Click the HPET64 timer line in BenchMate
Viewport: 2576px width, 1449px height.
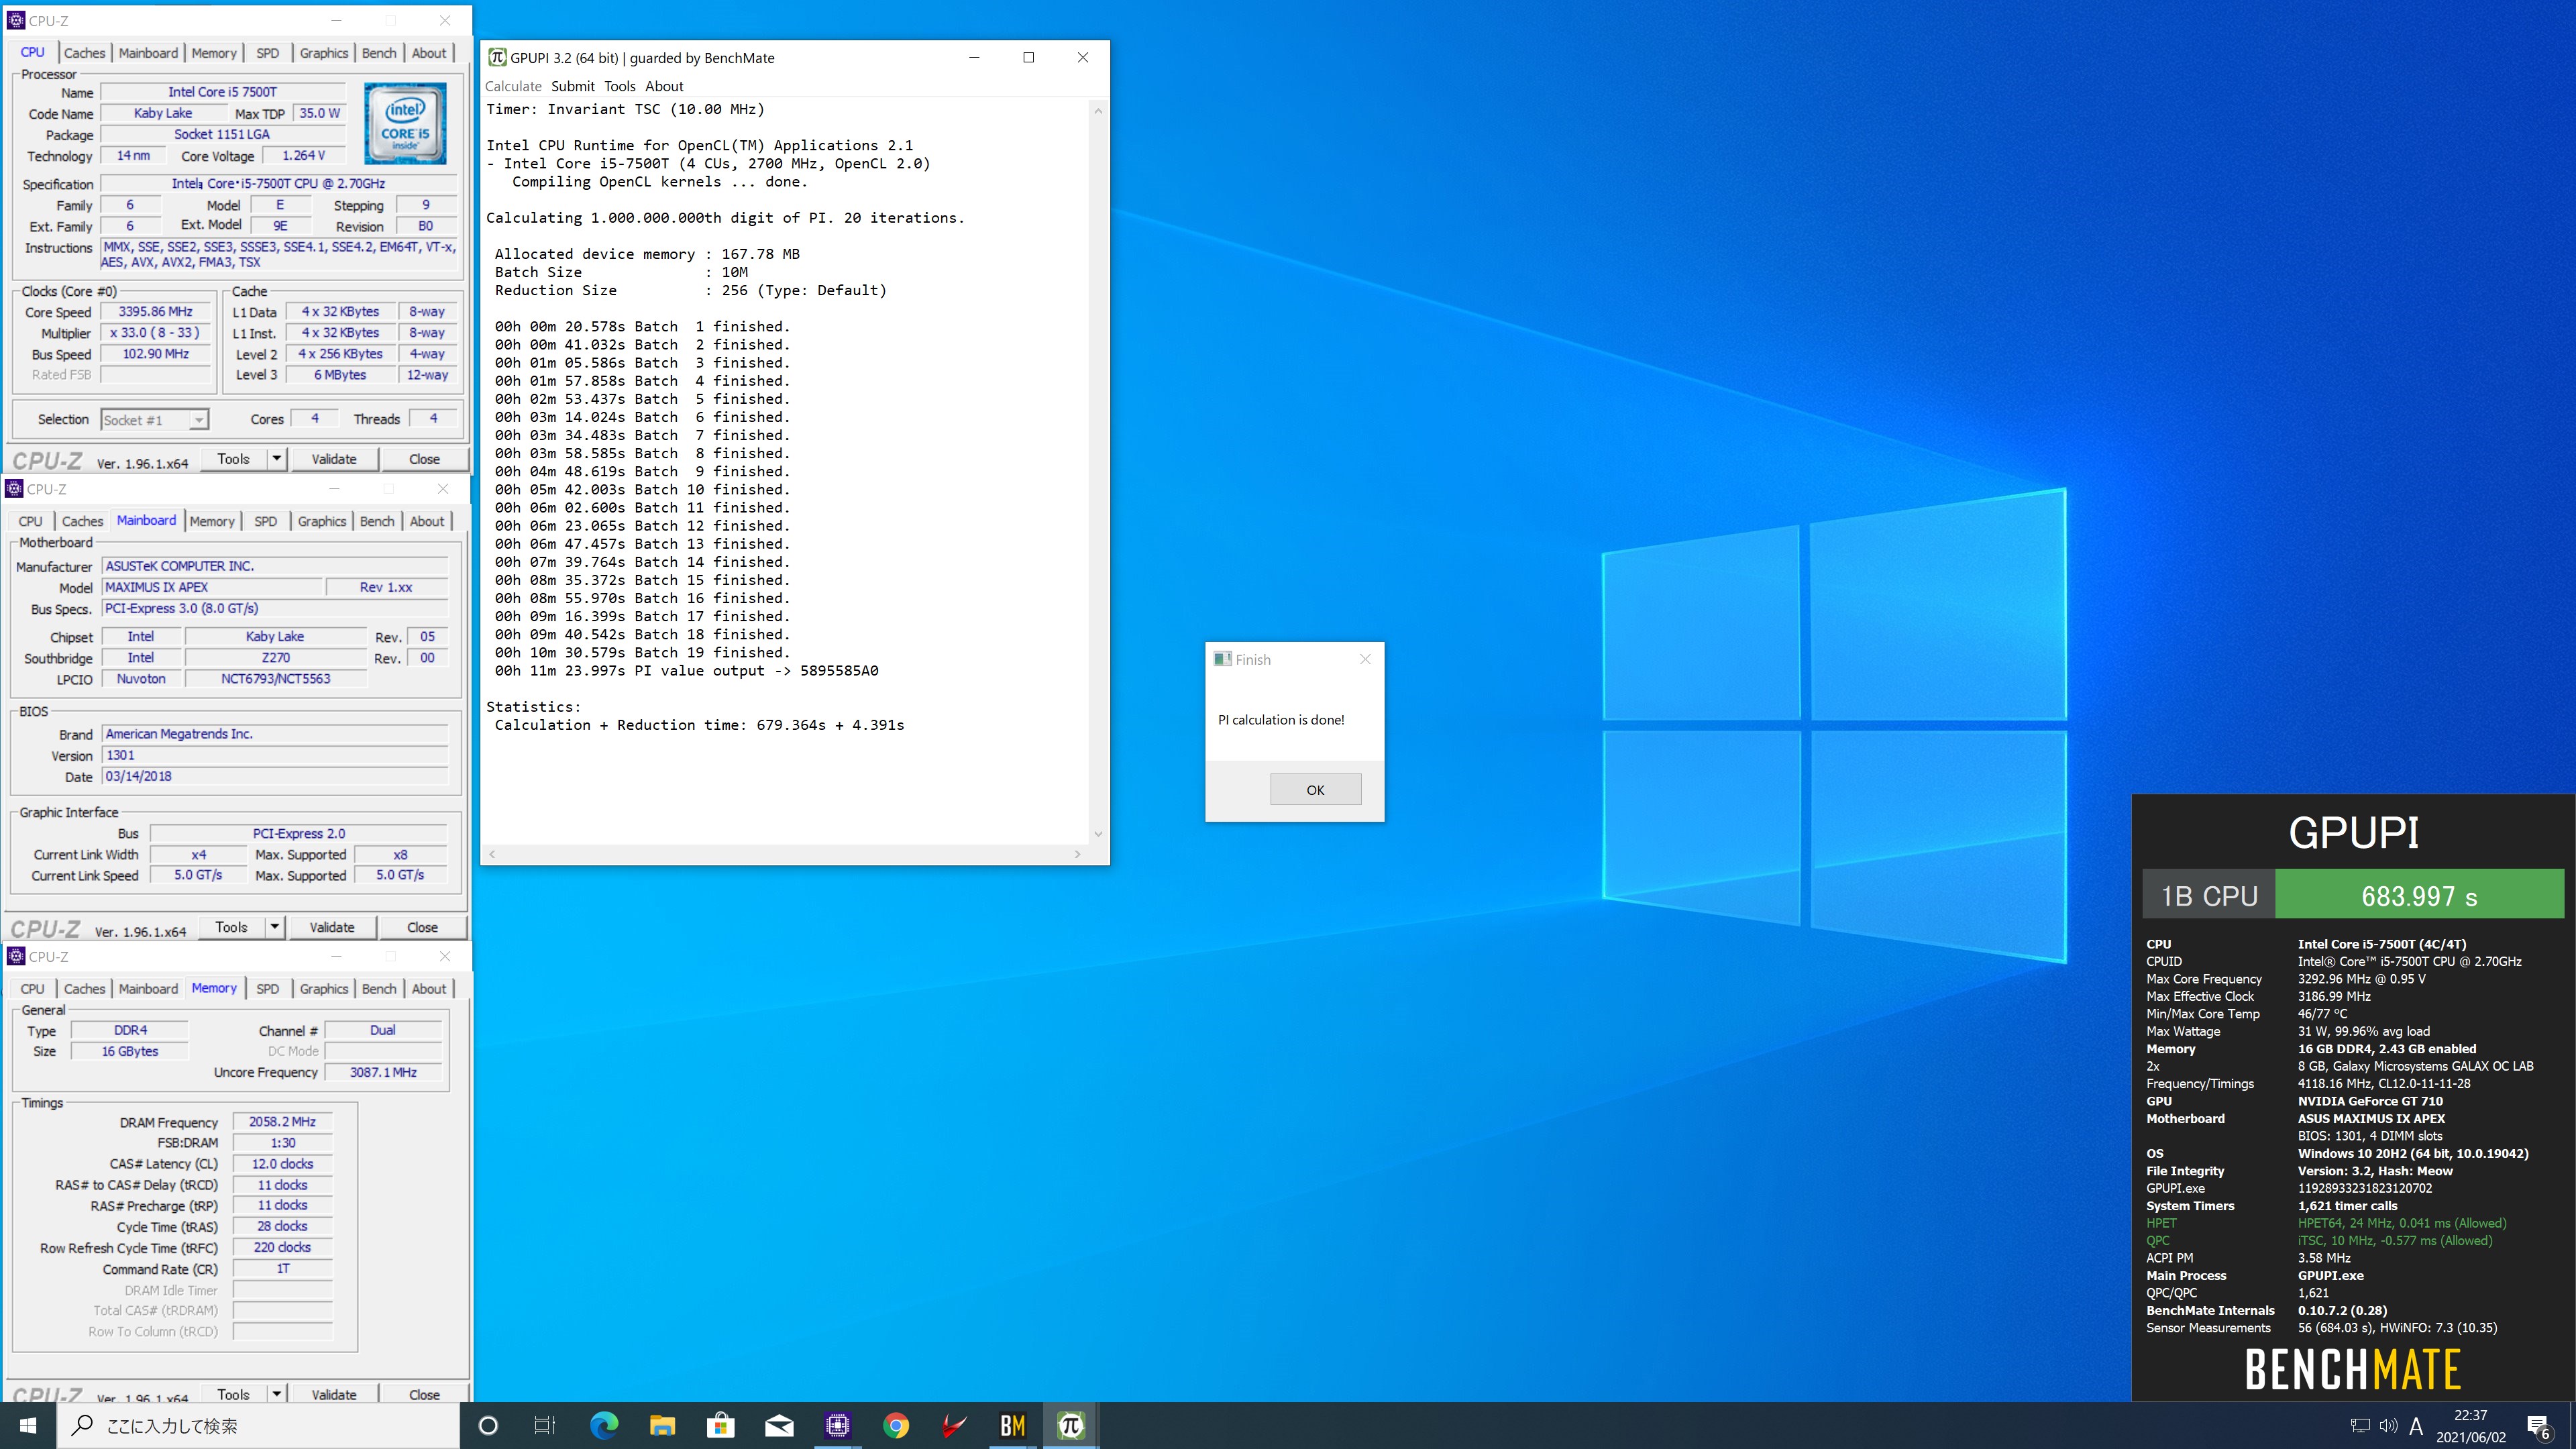[2402, 1223]
